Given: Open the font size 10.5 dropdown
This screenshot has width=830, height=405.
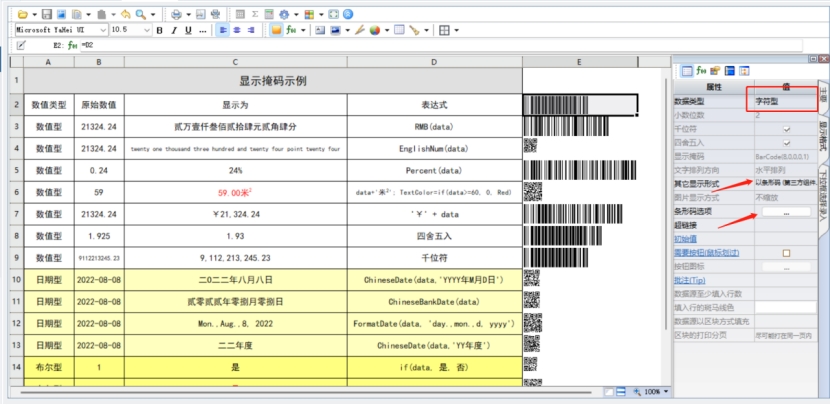Looking at the screenshot, I should pyautogui.click(x=147, y=30).
